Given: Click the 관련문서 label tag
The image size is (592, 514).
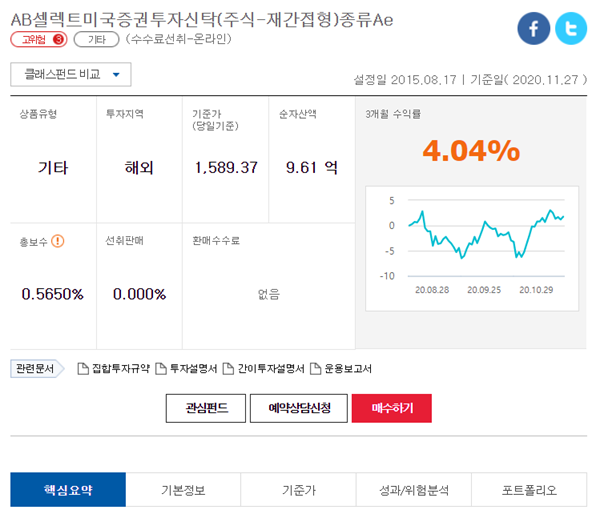Looking at the screenshot, I should coord(37,368).
